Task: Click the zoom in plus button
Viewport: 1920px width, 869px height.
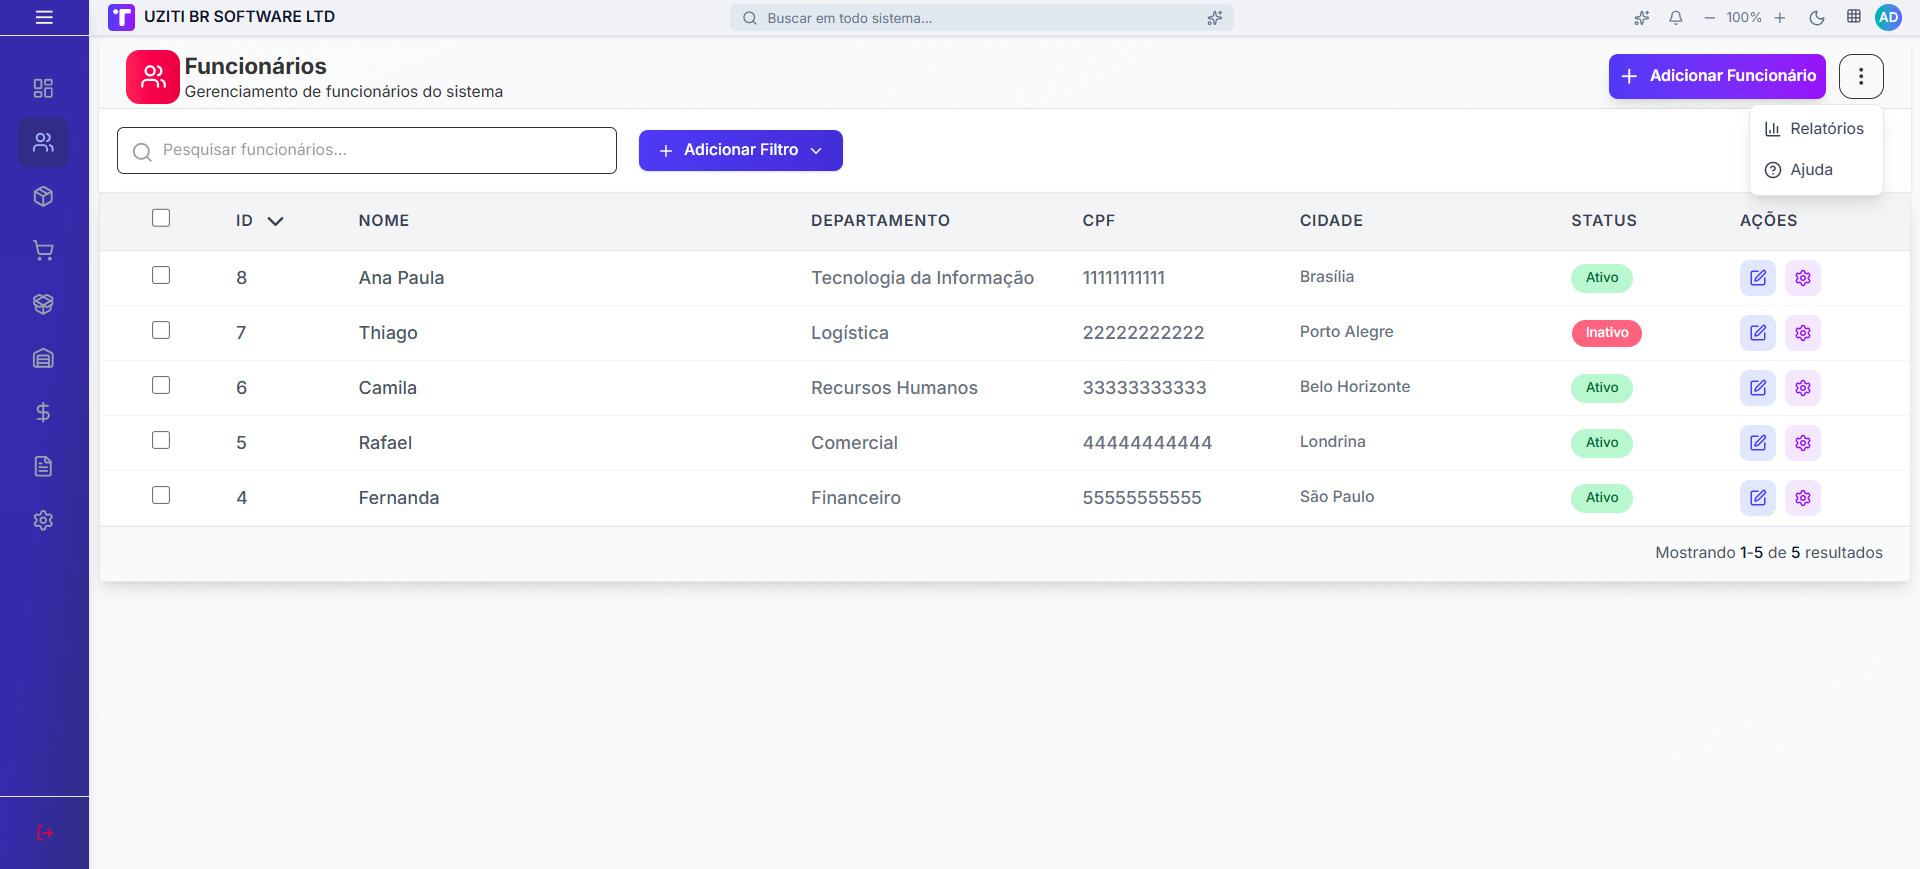Action: tap(1780, 18)
